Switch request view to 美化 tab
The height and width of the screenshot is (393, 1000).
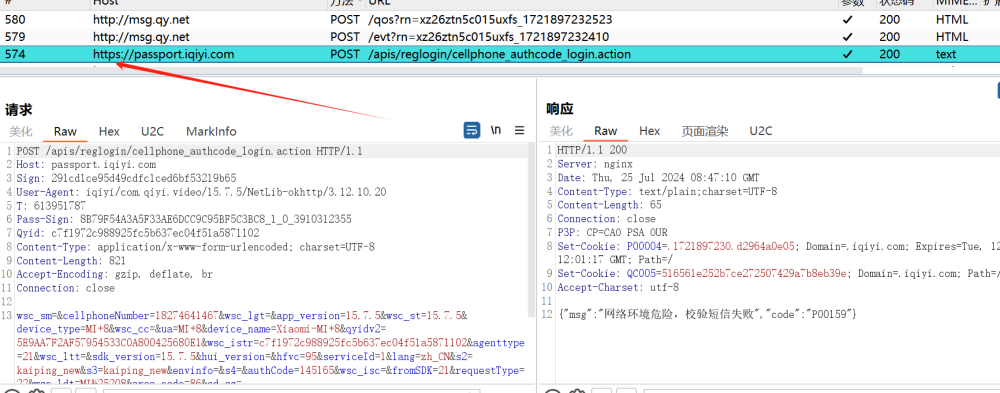[21, 131]
